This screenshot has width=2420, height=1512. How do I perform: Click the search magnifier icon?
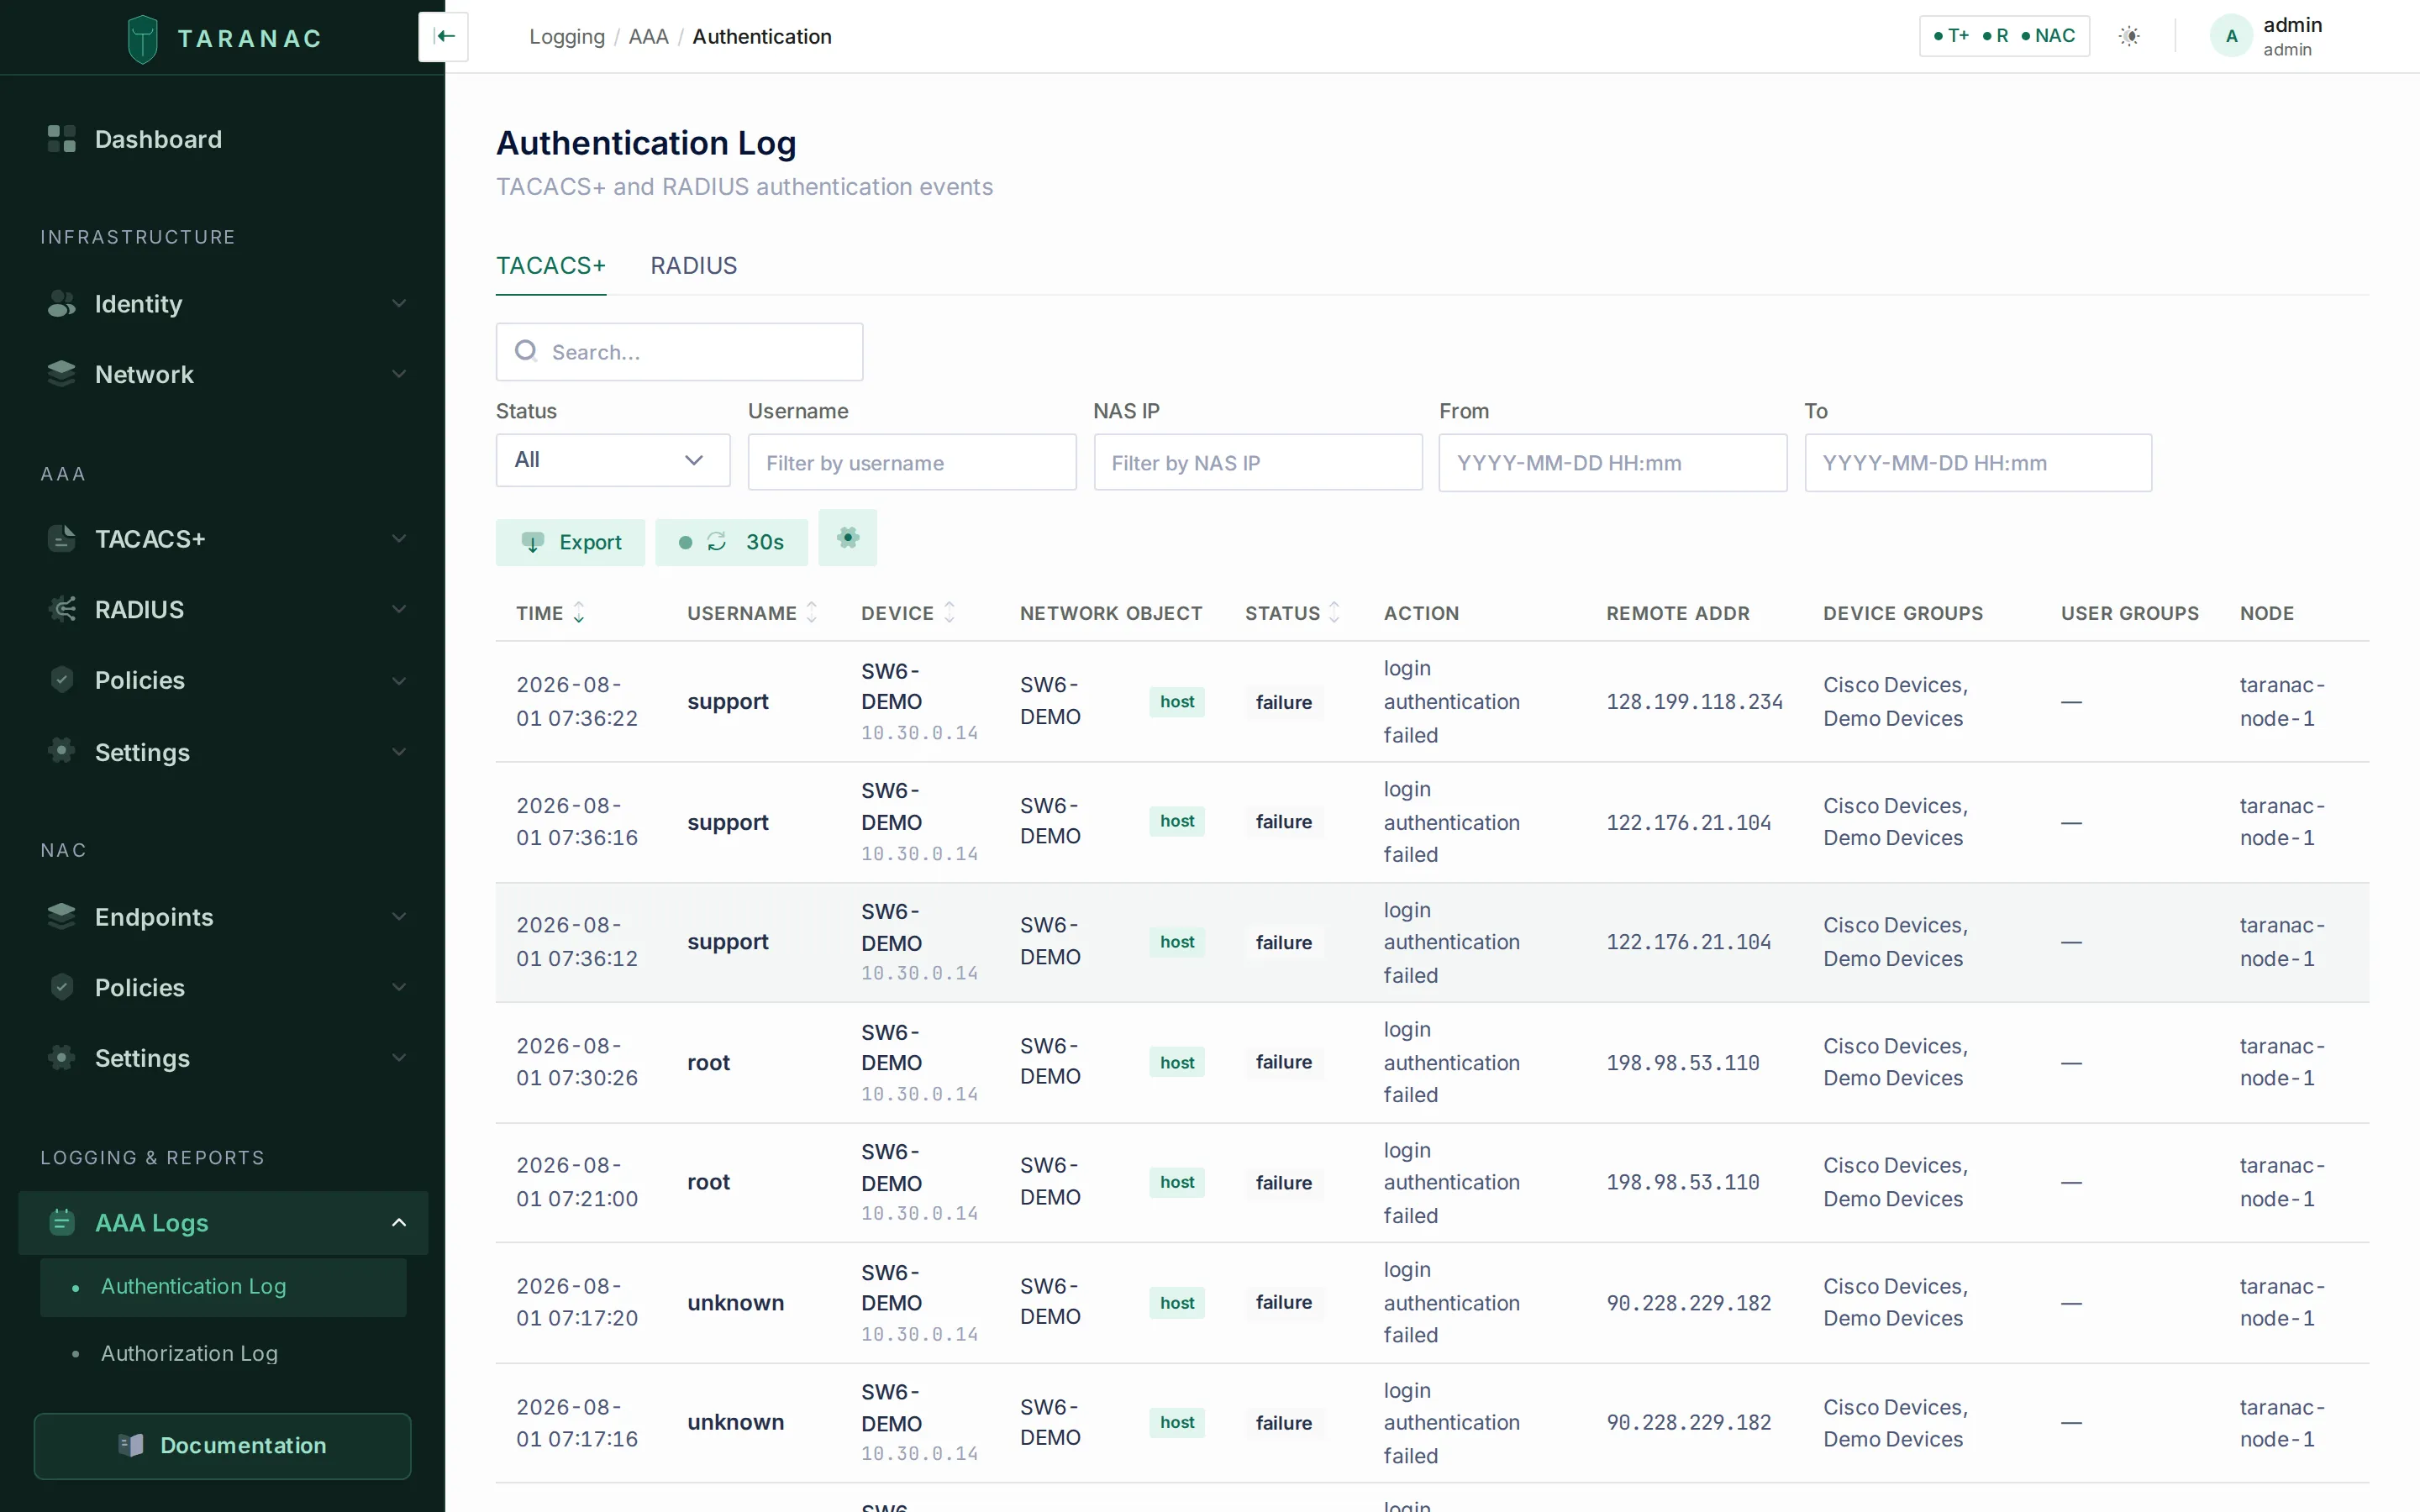[526, 351]
